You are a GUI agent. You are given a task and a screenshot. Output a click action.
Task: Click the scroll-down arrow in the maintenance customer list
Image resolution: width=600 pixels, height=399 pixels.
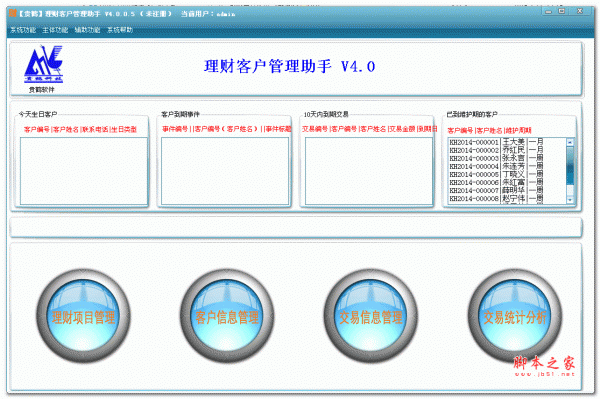pyautogui.click(x=570, y=200)
